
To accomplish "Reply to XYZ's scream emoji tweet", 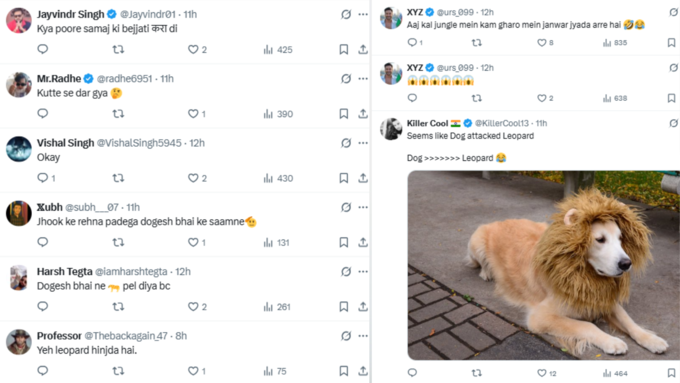I will 412,98.
